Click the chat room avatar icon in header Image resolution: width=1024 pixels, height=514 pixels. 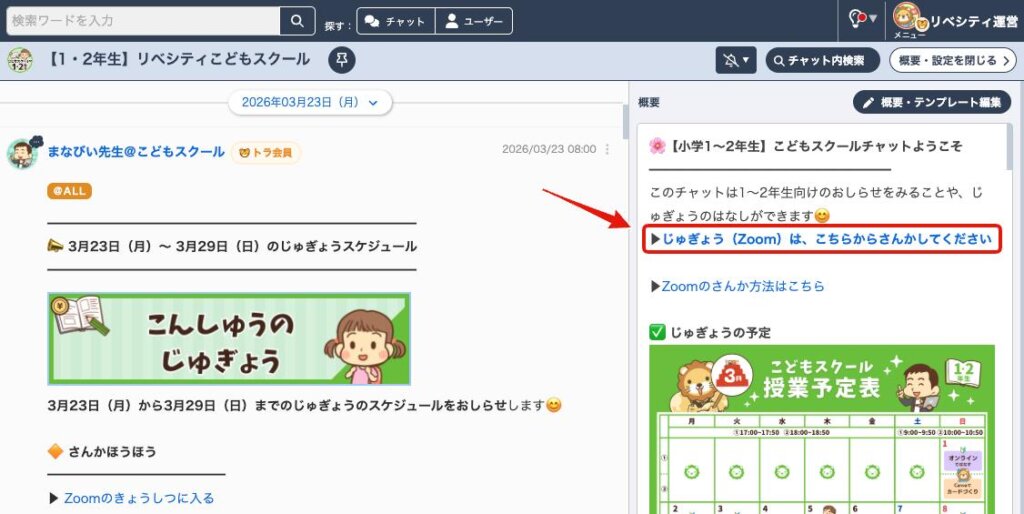pyautogui.click(x=20, y=60)
